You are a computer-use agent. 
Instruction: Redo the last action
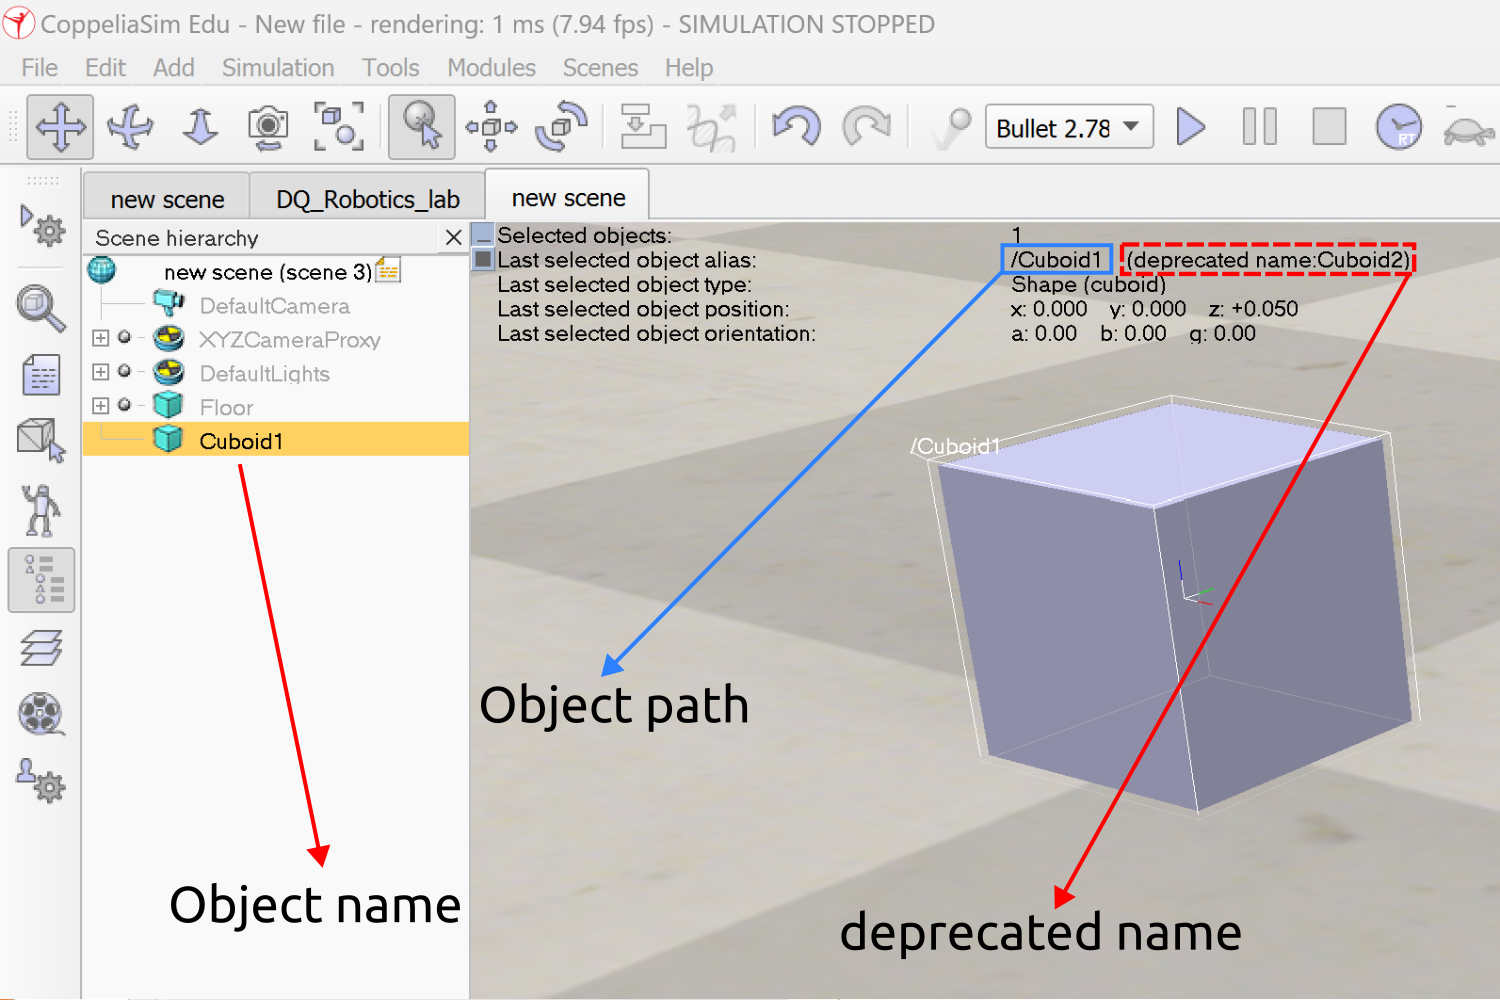pos(866,127)
